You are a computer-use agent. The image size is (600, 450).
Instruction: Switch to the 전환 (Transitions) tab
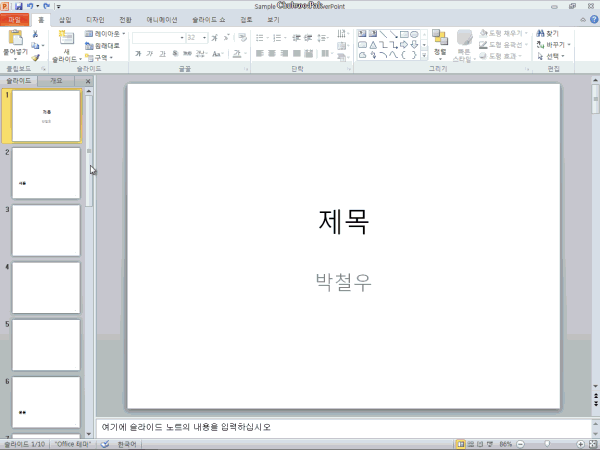tap(125, 20)
